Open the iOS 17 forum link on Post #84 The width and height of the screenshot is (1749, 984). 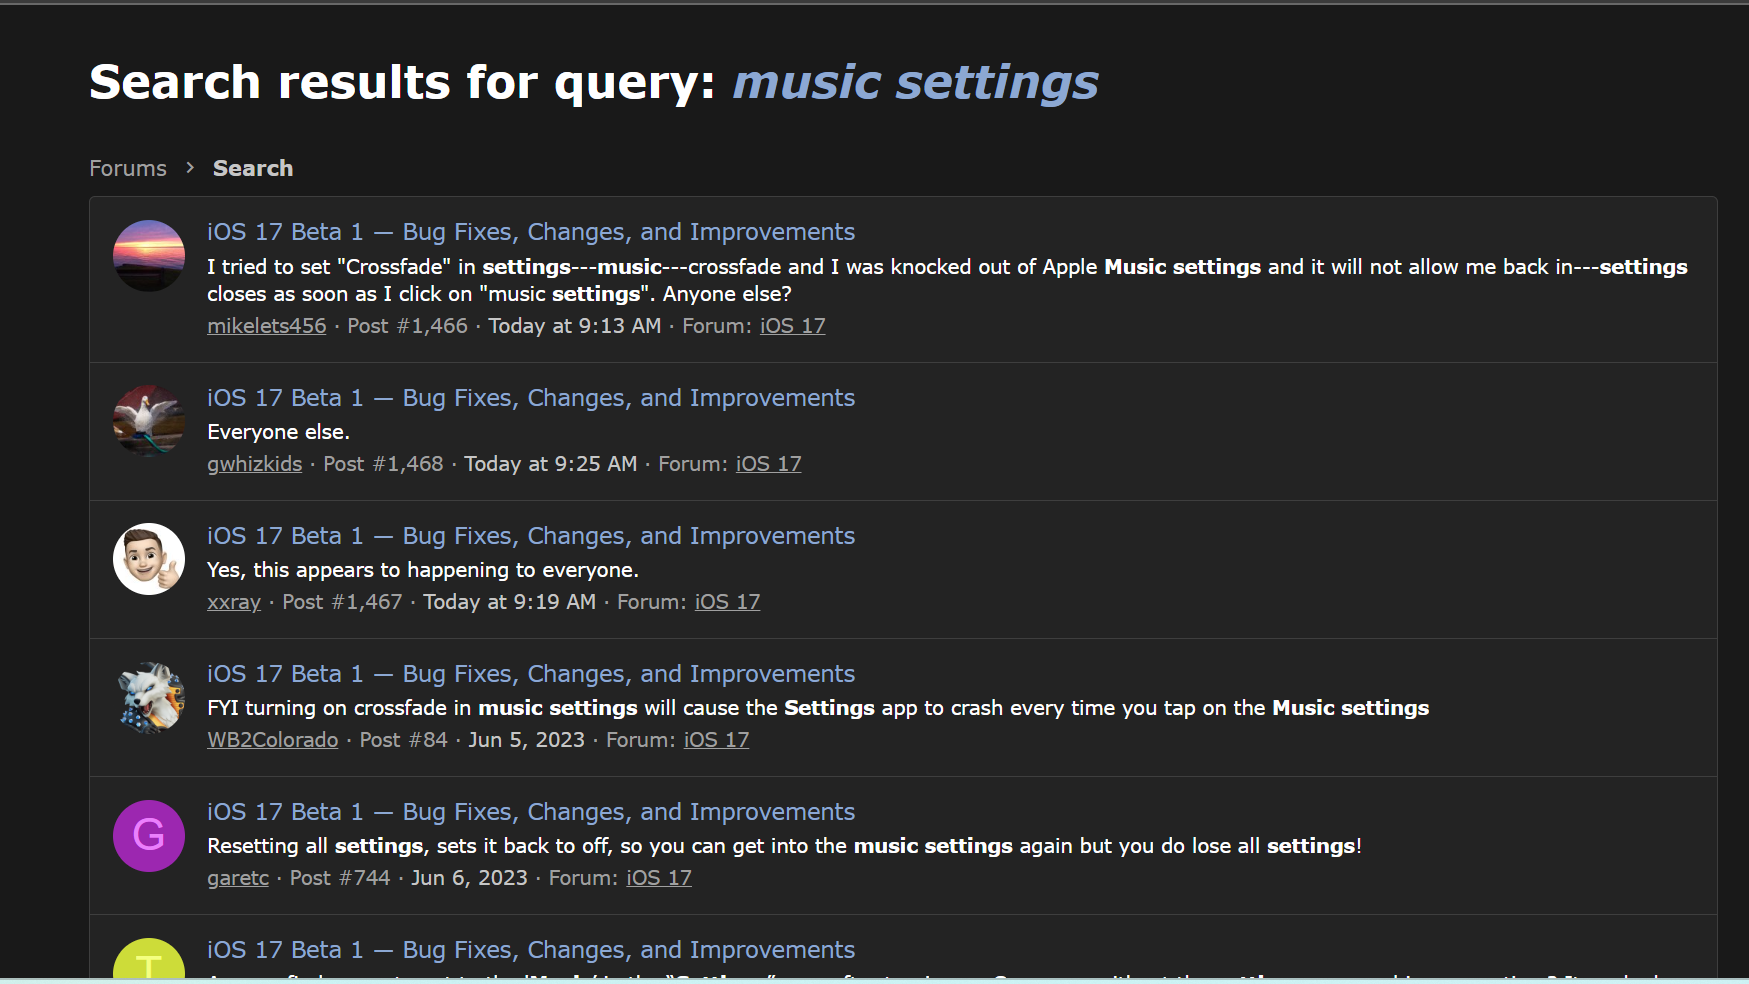[x=717, y=740]
